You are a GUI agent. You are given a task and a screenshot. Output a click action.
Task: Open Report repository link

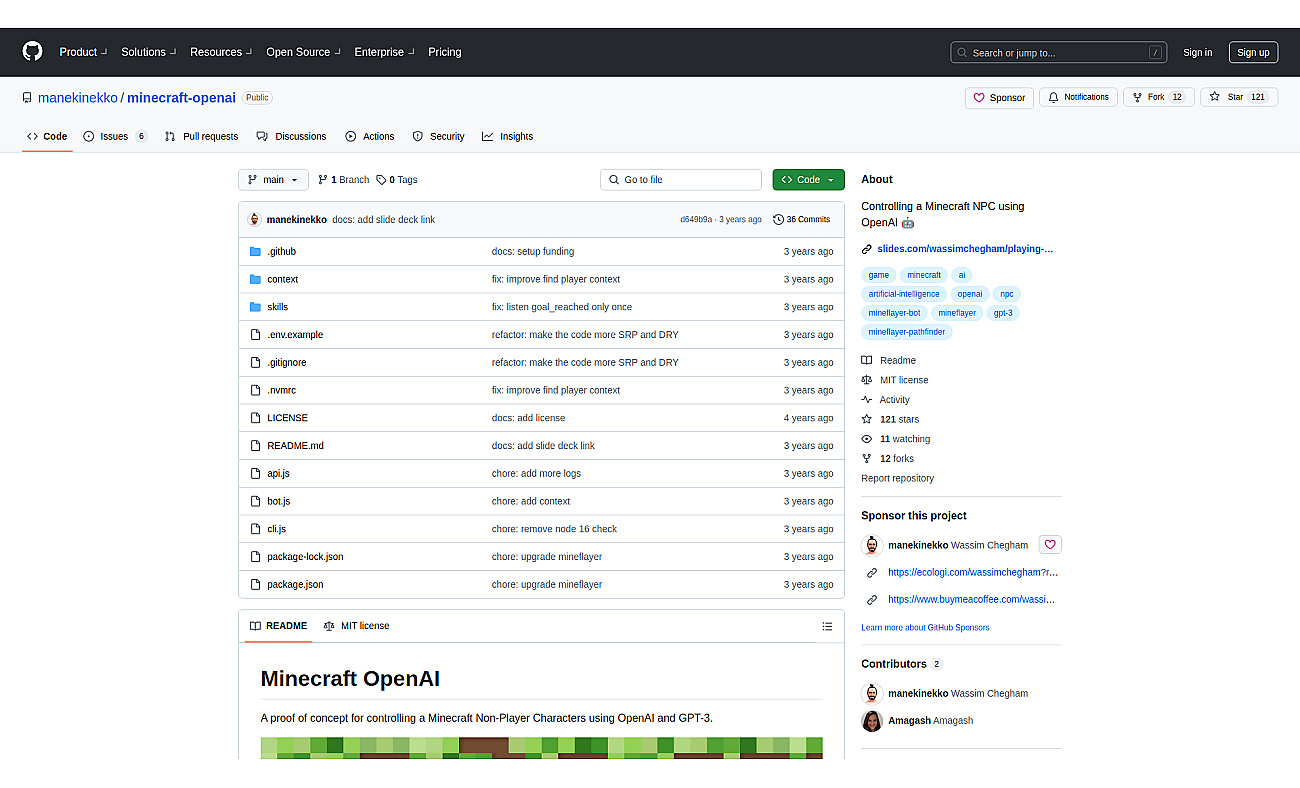pos(897,478)
